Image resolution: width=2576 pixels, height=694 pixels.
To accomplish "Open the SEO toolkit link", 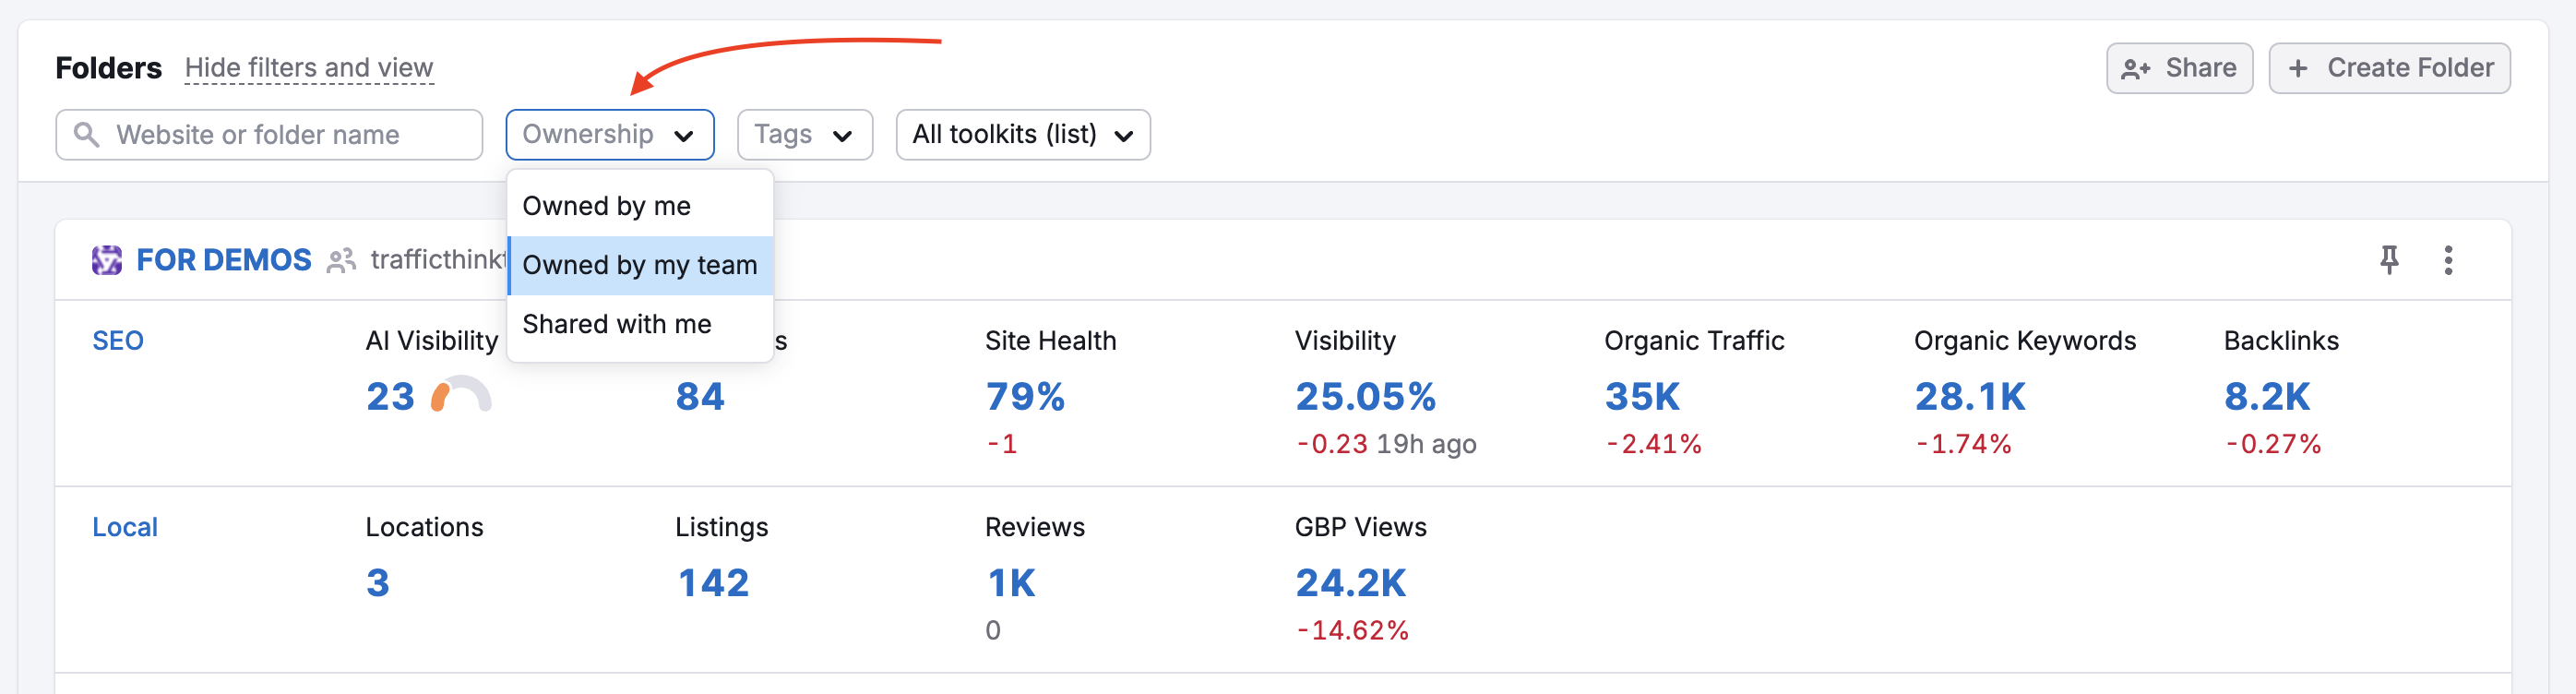I will 118,341.
